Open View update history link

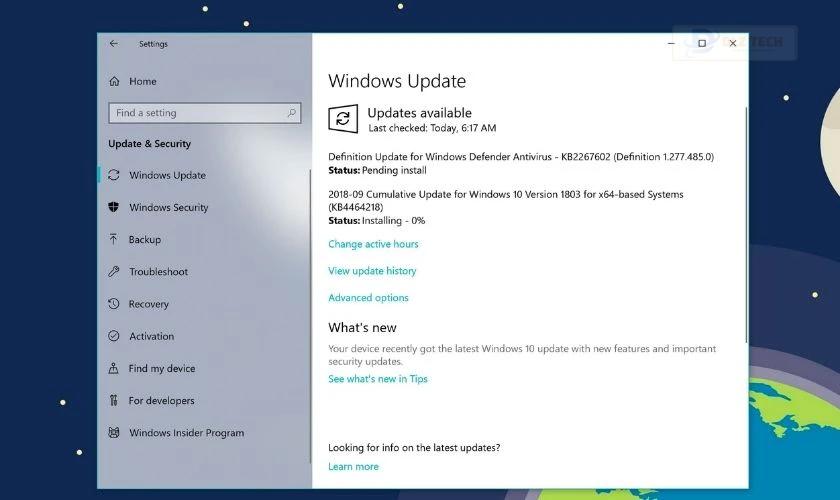coord(372,271)
